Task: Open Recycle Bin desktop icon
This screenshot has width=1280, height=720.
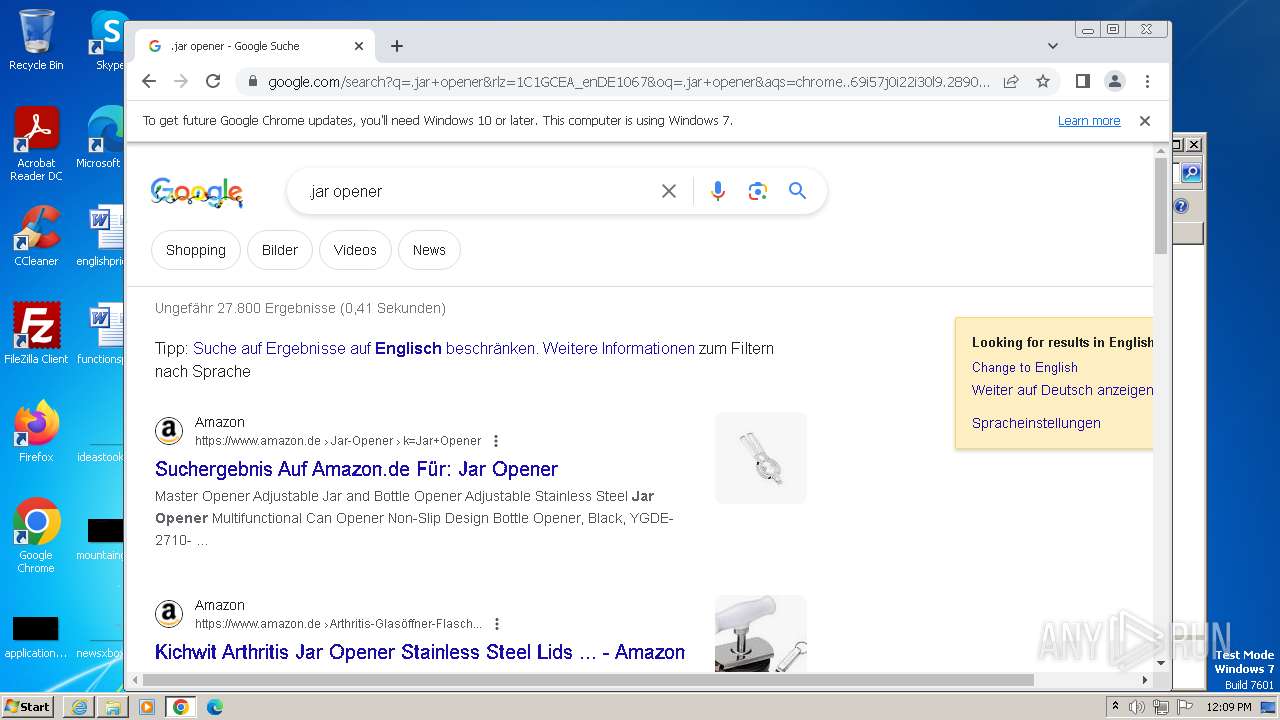Action: 36,40
